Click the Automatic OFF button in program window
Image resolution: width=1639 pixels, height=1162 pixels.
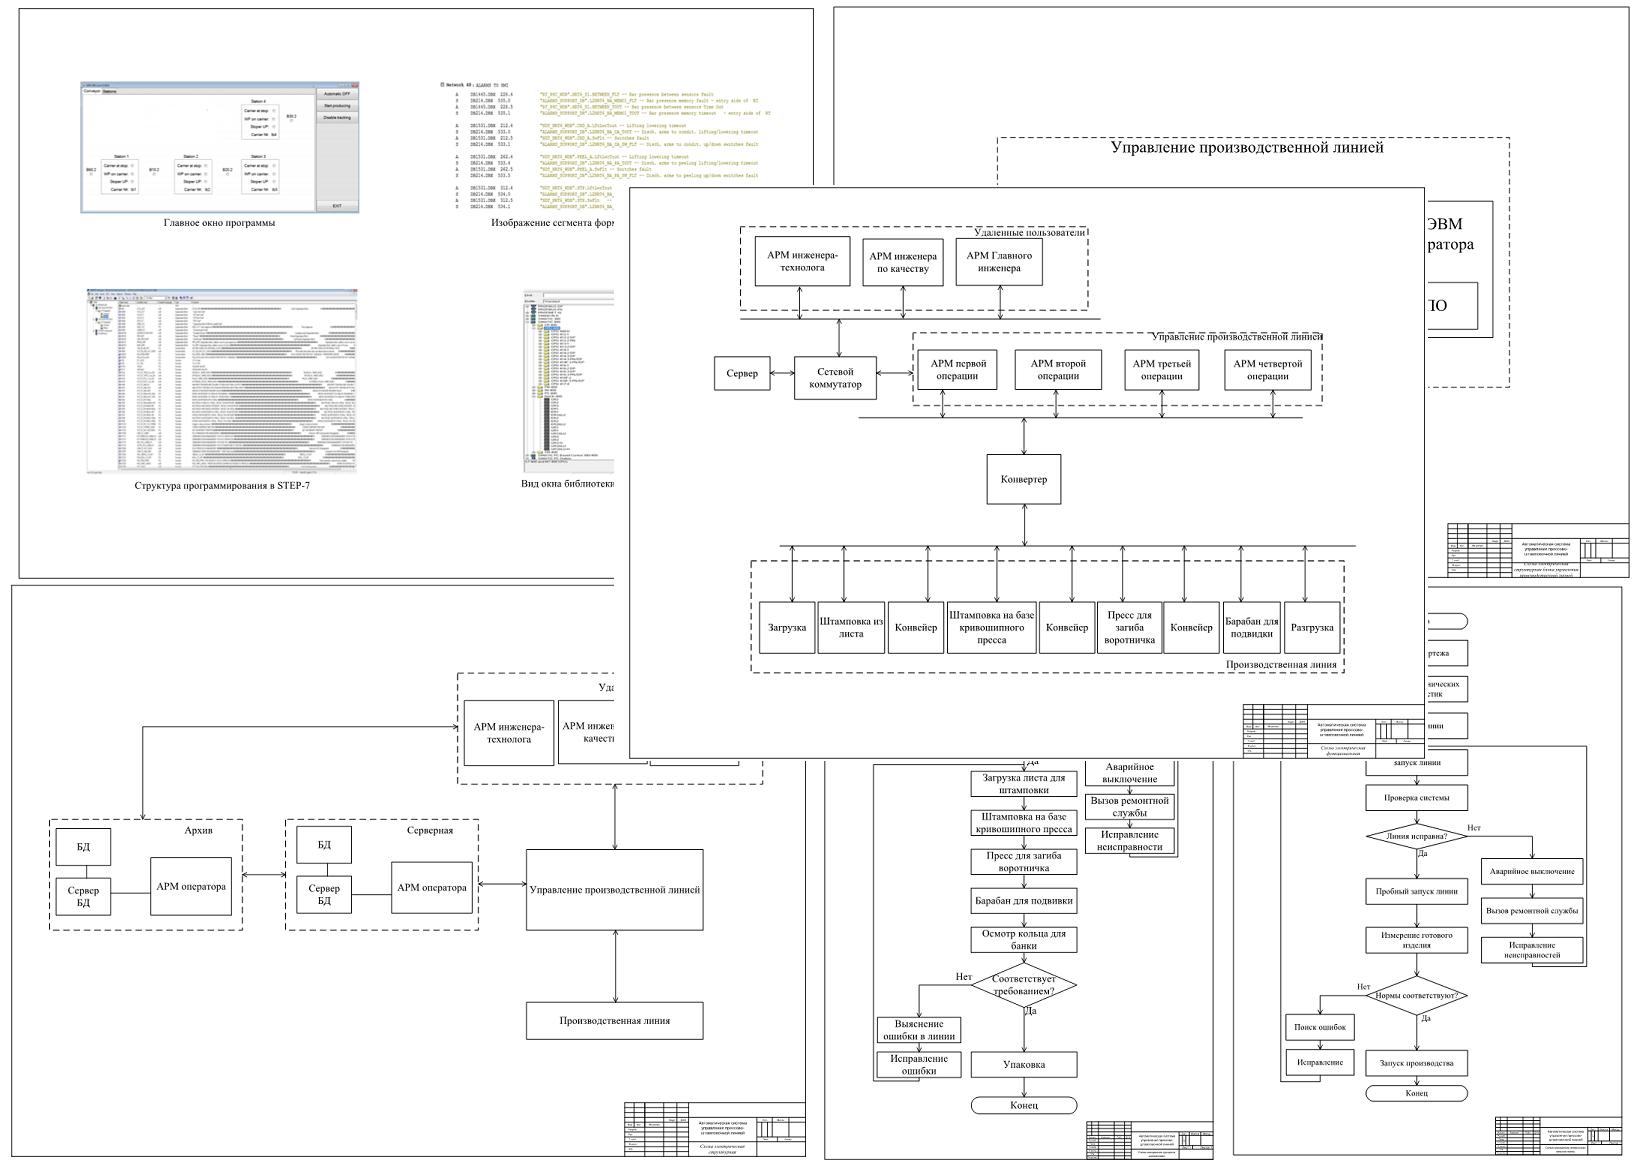(x=337, y=94)
